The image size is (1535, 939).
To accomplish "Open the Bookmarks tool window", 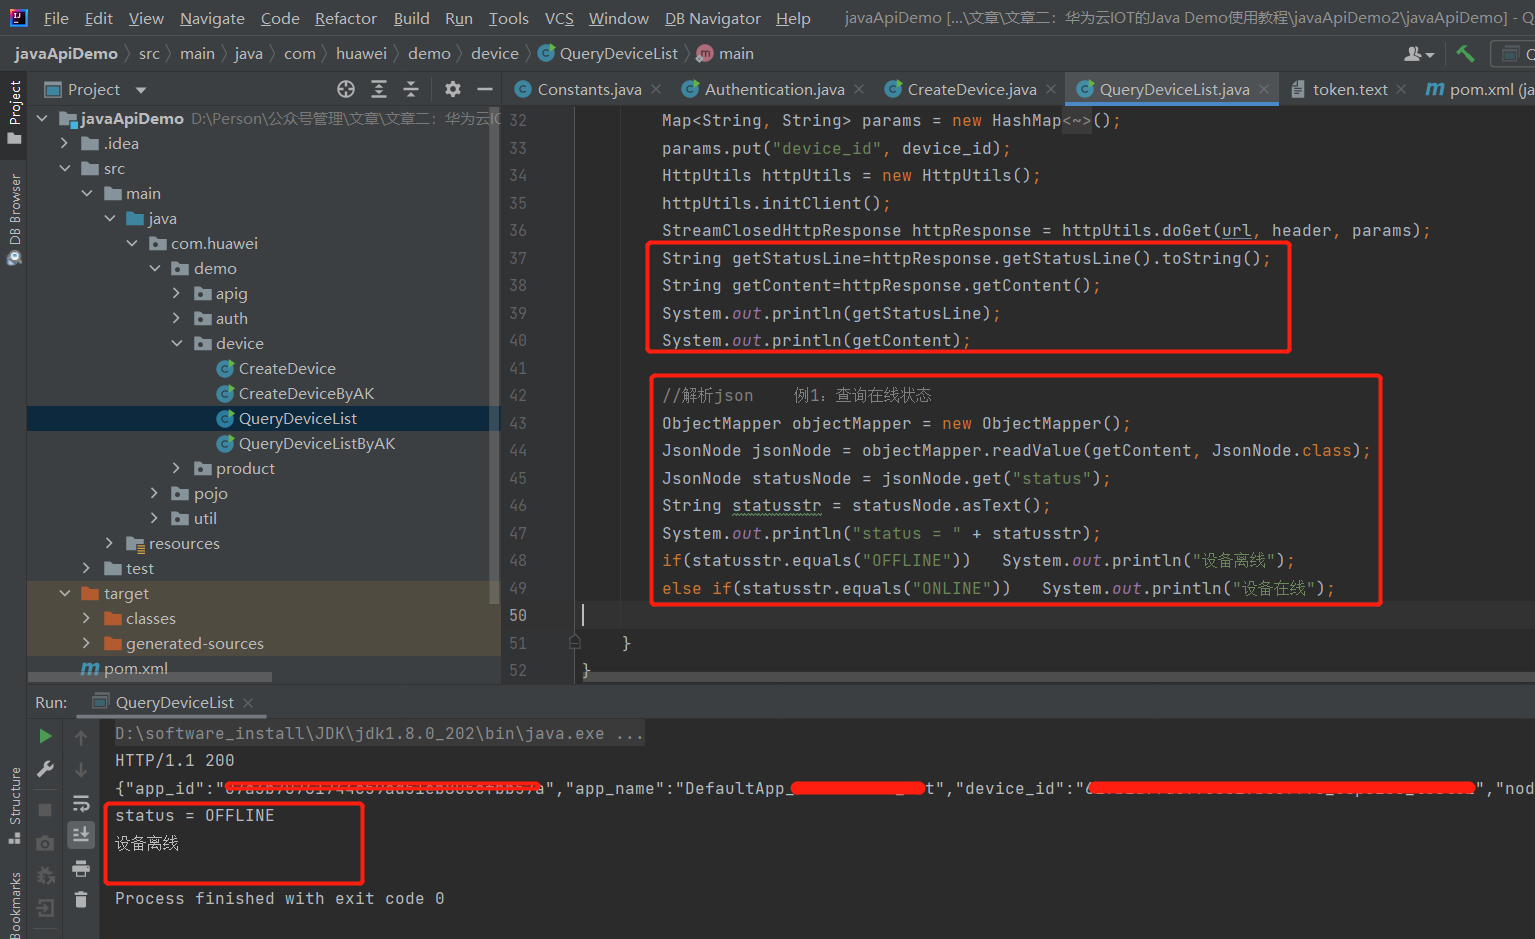I will click(x=14, y=905).
